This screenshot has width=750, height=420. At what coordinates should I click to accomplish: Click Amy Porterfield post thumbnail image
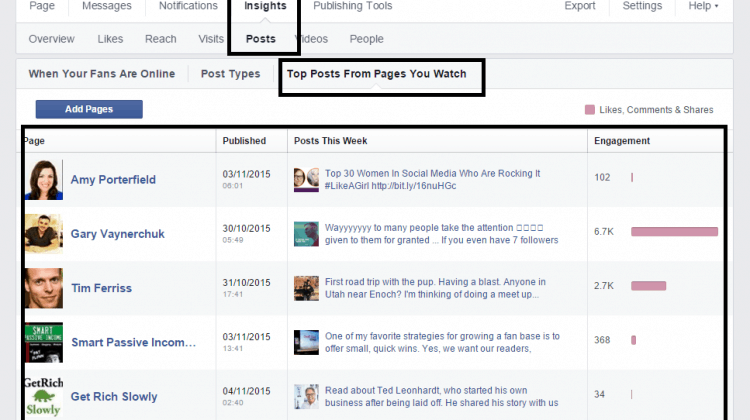point(306,180)
